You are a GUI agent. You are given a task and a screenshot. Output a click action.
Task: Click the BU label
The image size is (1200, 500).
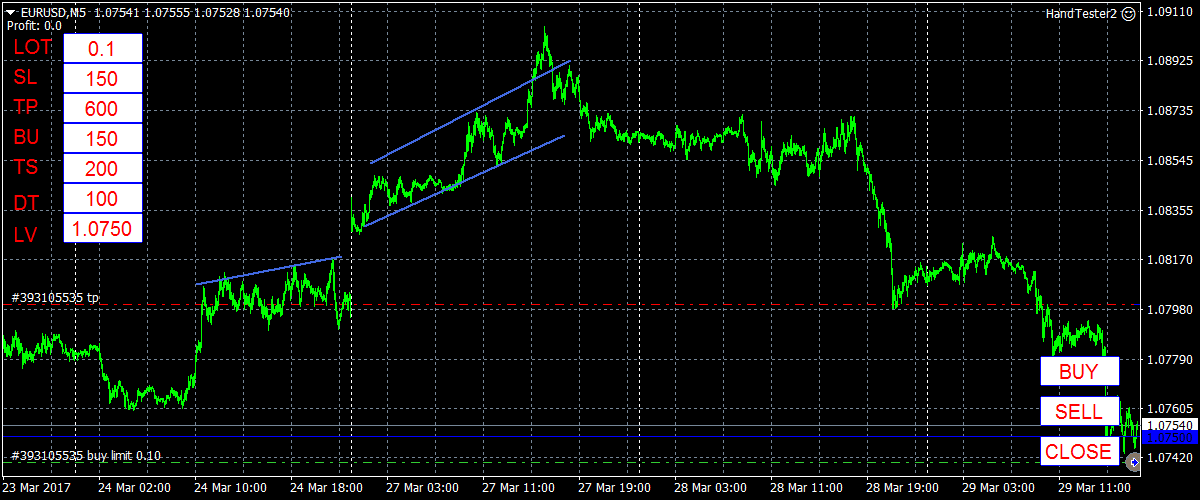(x=26, y=137)
